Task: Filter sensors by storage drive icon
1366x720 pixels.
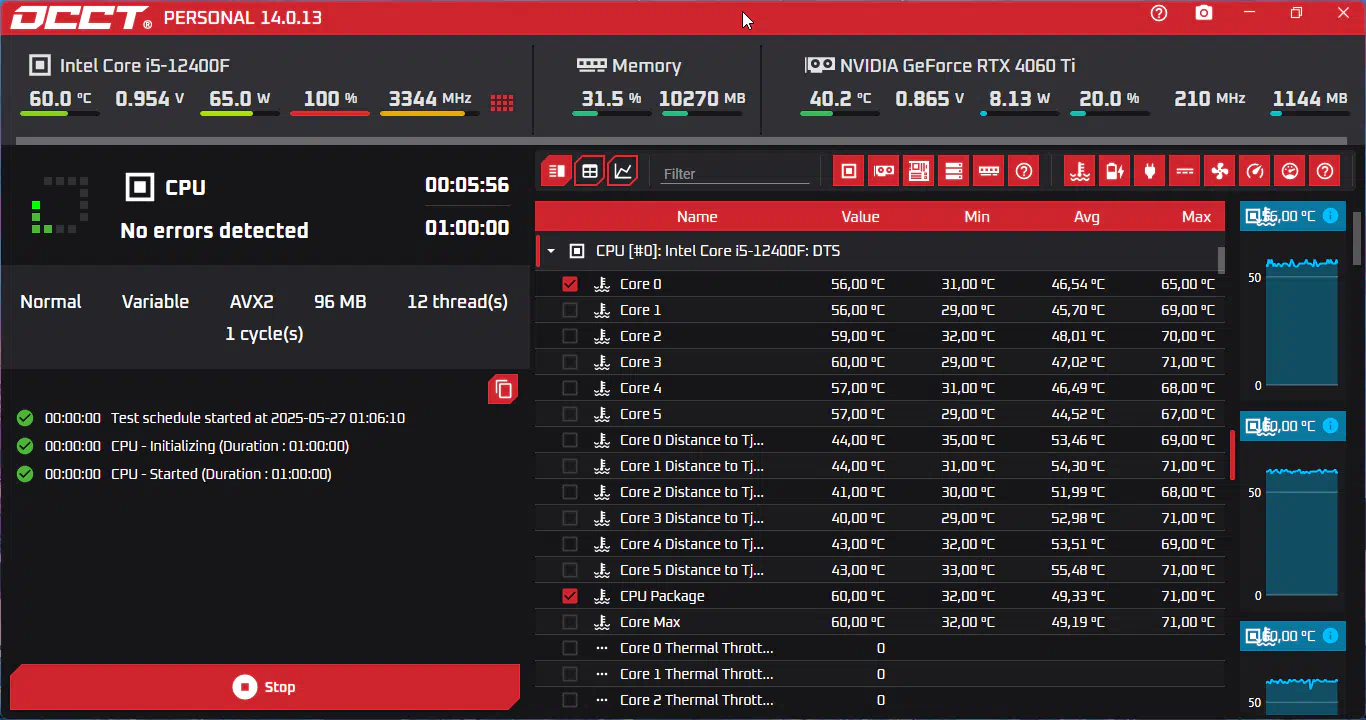Action: pos(954,171)
